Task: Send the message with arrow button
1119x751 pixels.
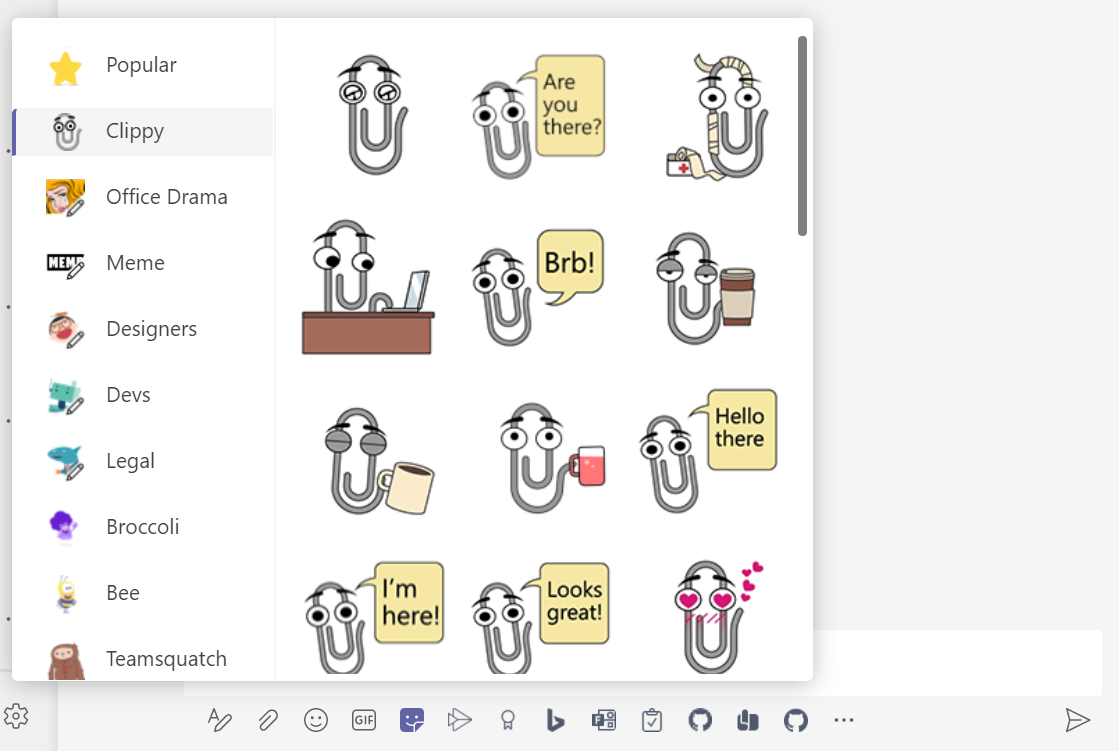Action: pos(1077,719)
